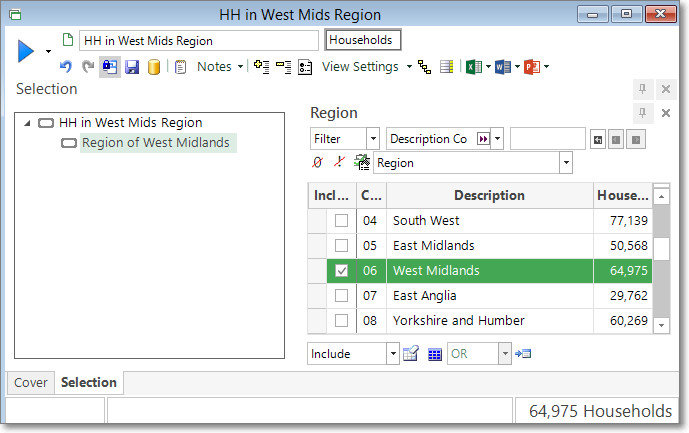Expand the Include combo box
689x433 pixels.
click(392, 353)
